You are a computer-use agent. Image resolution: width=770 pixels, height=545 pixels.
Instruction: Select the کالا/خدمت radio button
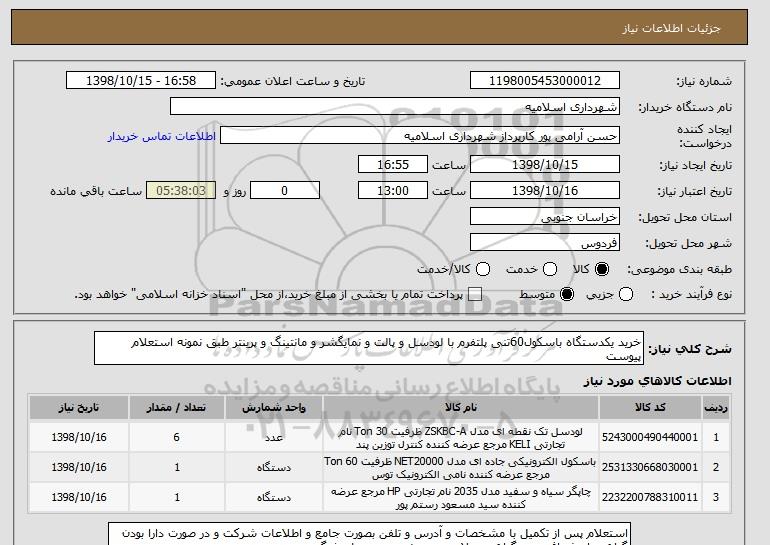[x=483, y=269]
